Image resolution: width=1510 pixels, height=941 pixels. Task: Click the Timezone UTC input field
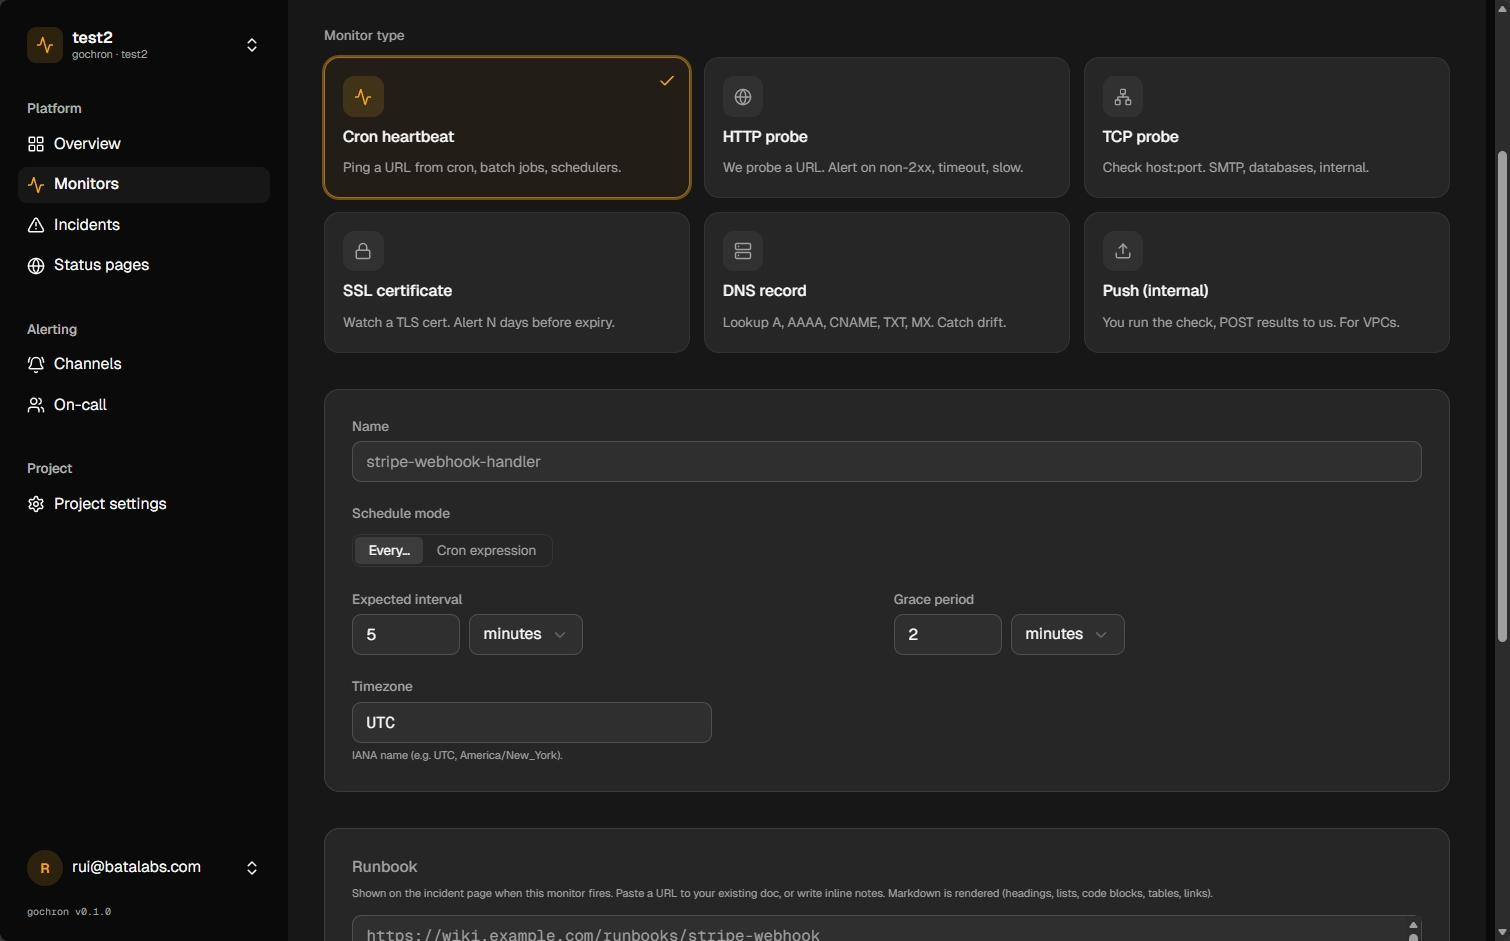point(532,723)
